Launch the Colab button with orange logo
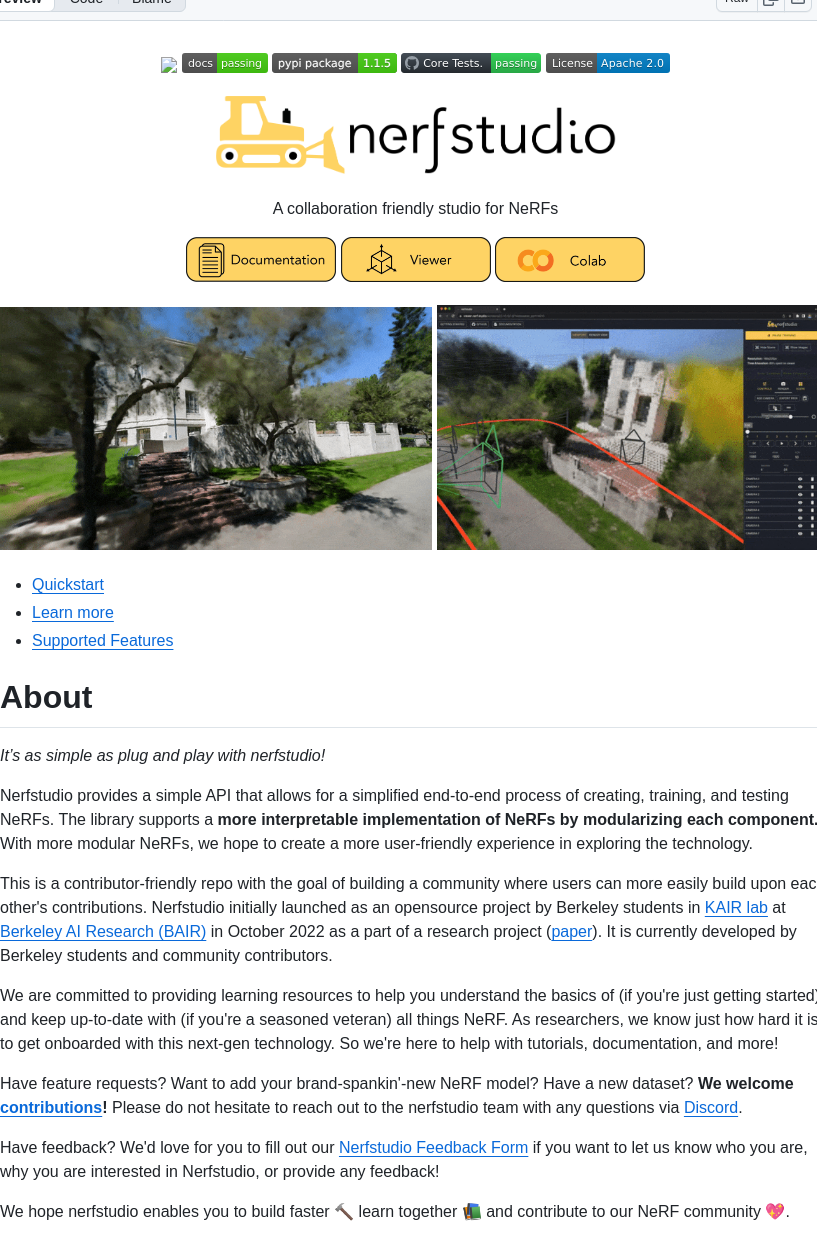The image size is (817, 1254). (570, 260)
